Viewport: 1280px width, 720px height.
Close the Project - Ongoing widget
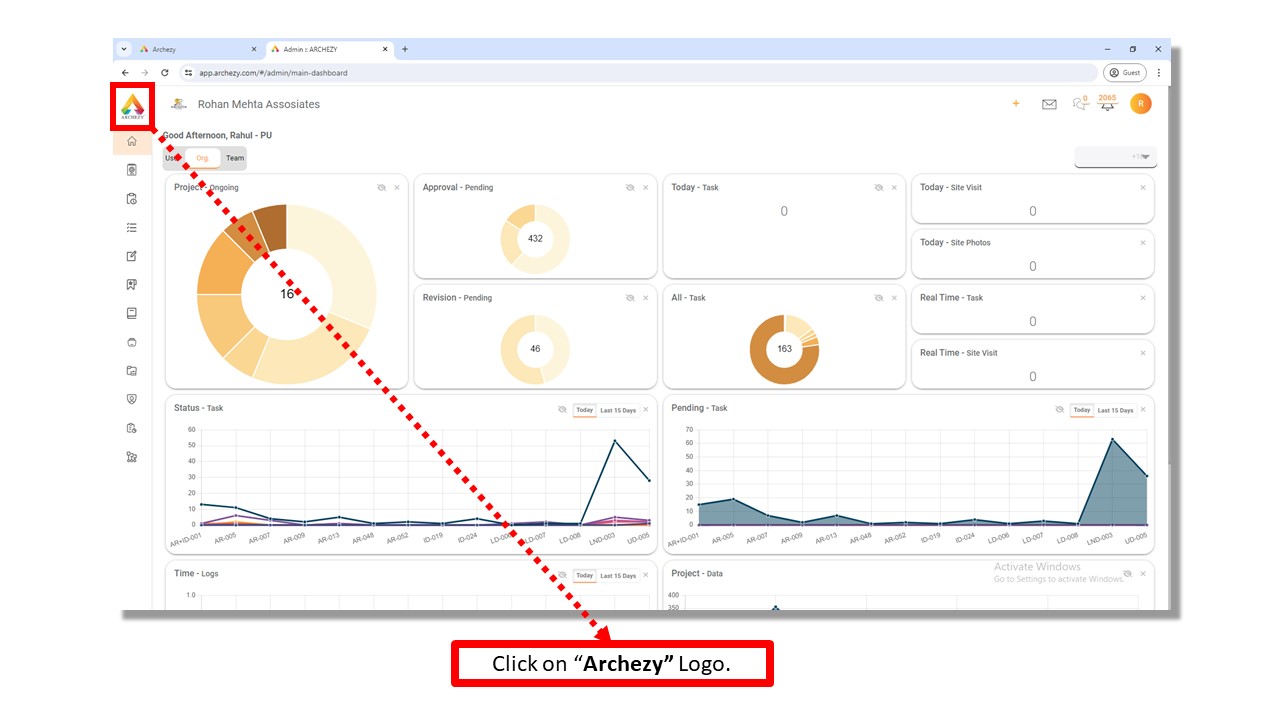pyautogui.click(x=397, y=188)
